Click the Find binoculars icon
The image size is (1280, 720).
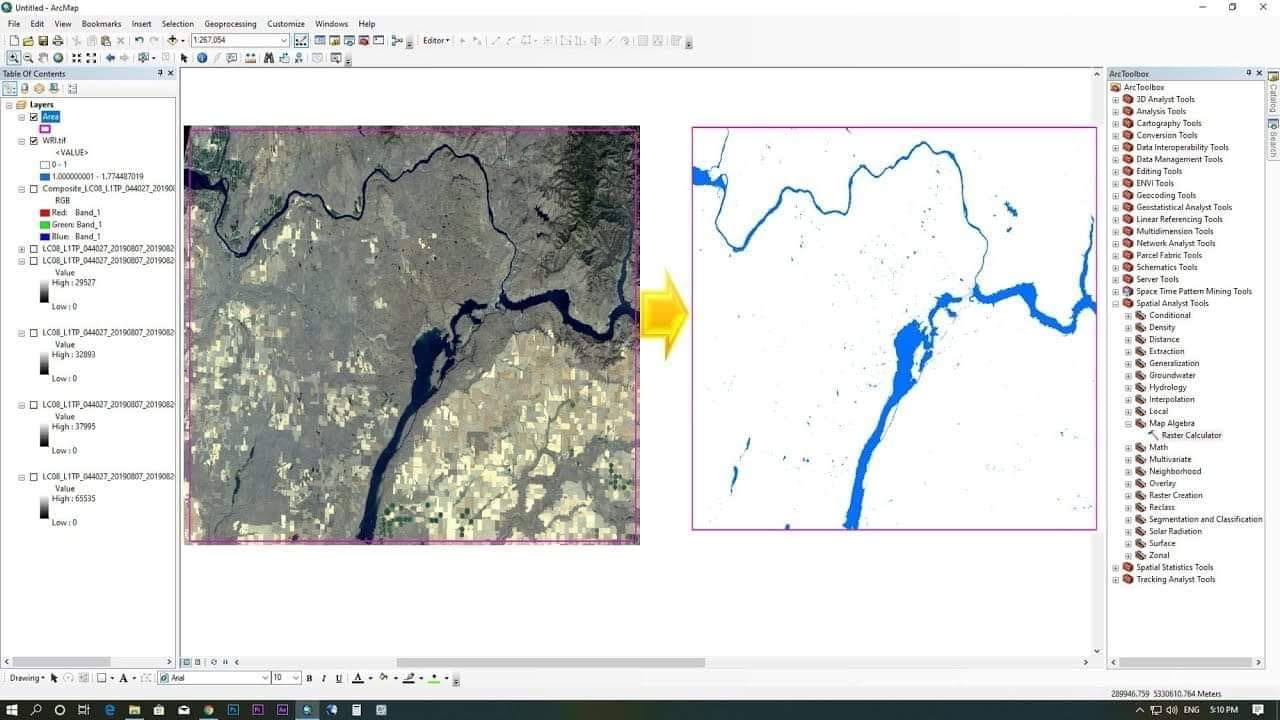click(269, 58)
